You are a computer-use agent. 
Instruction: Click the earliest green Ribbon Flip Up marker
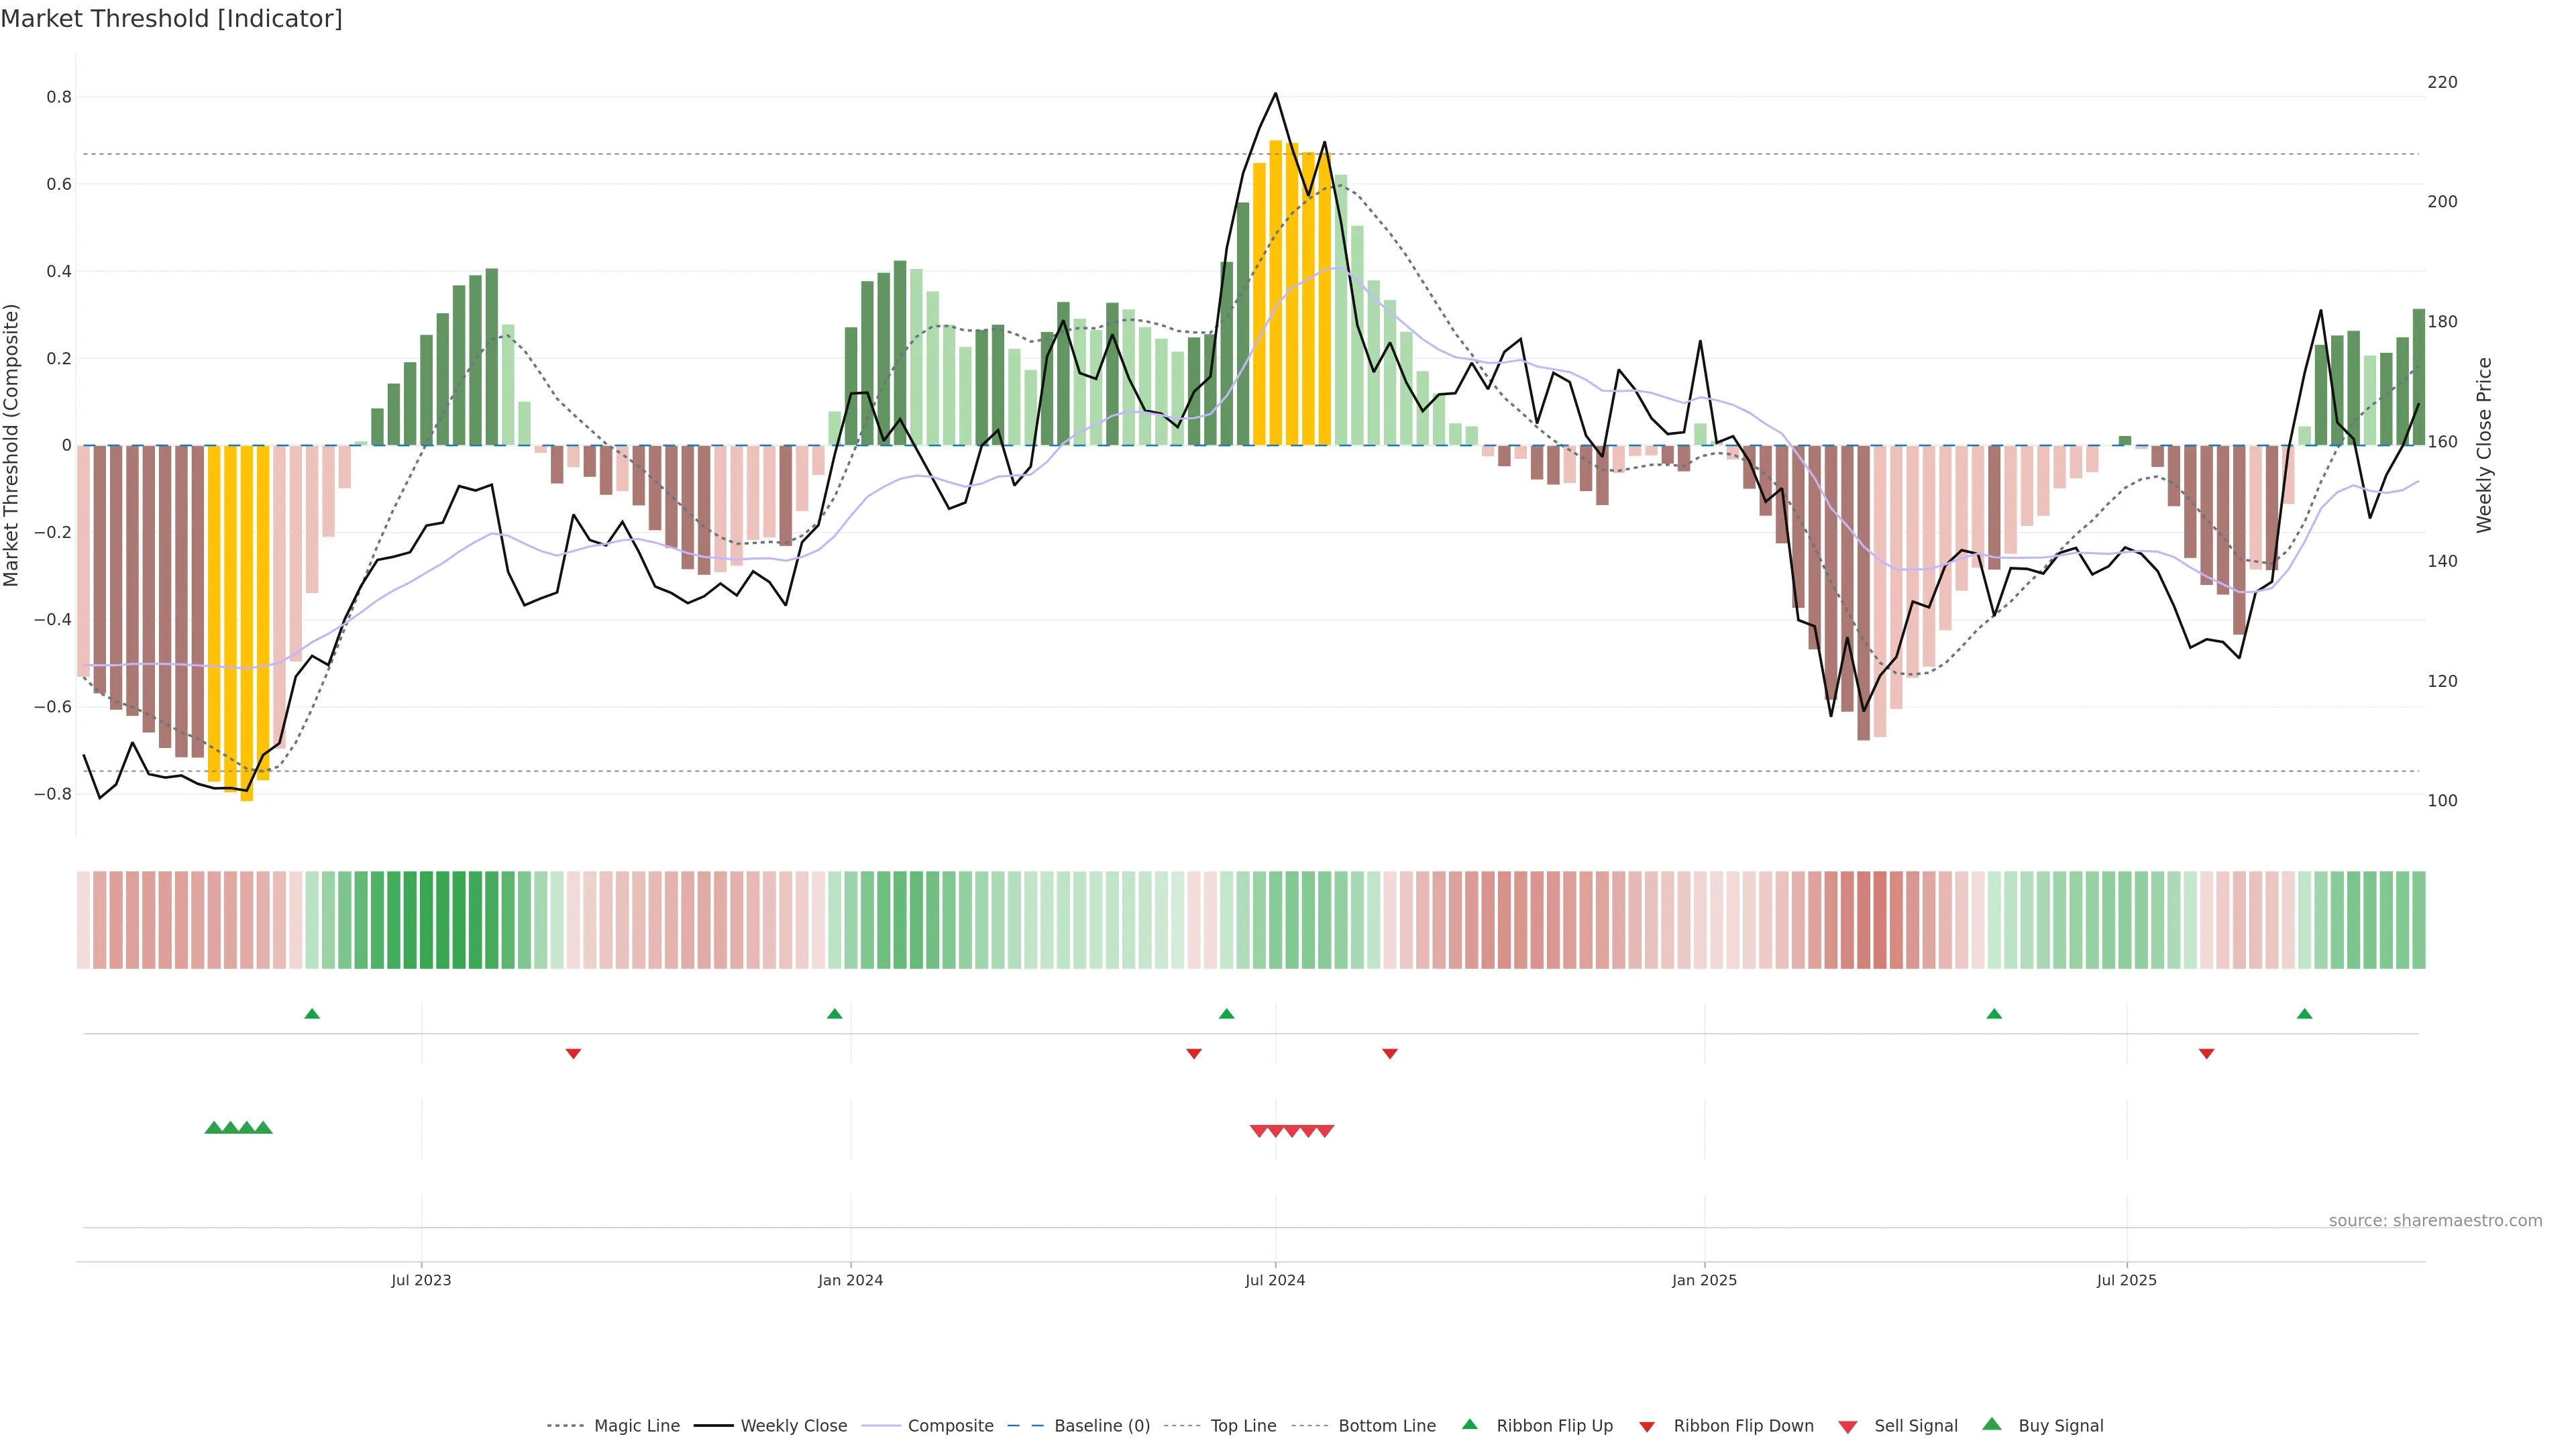(312, 1014)
